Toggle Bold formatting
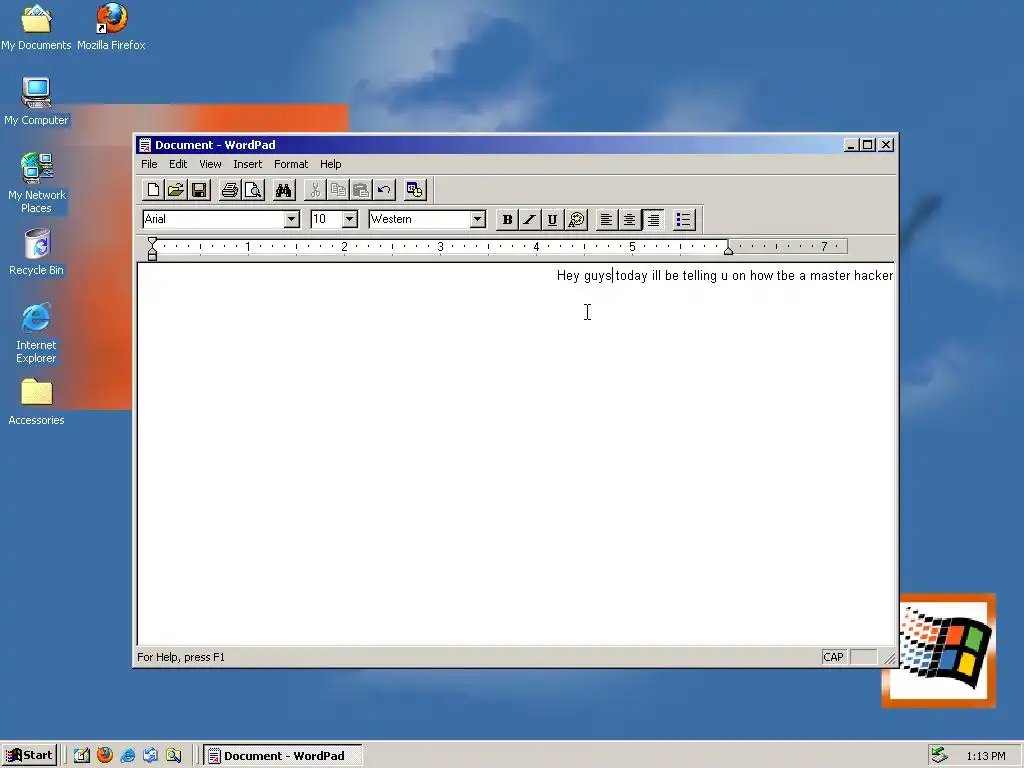 [x=507, y=219]
